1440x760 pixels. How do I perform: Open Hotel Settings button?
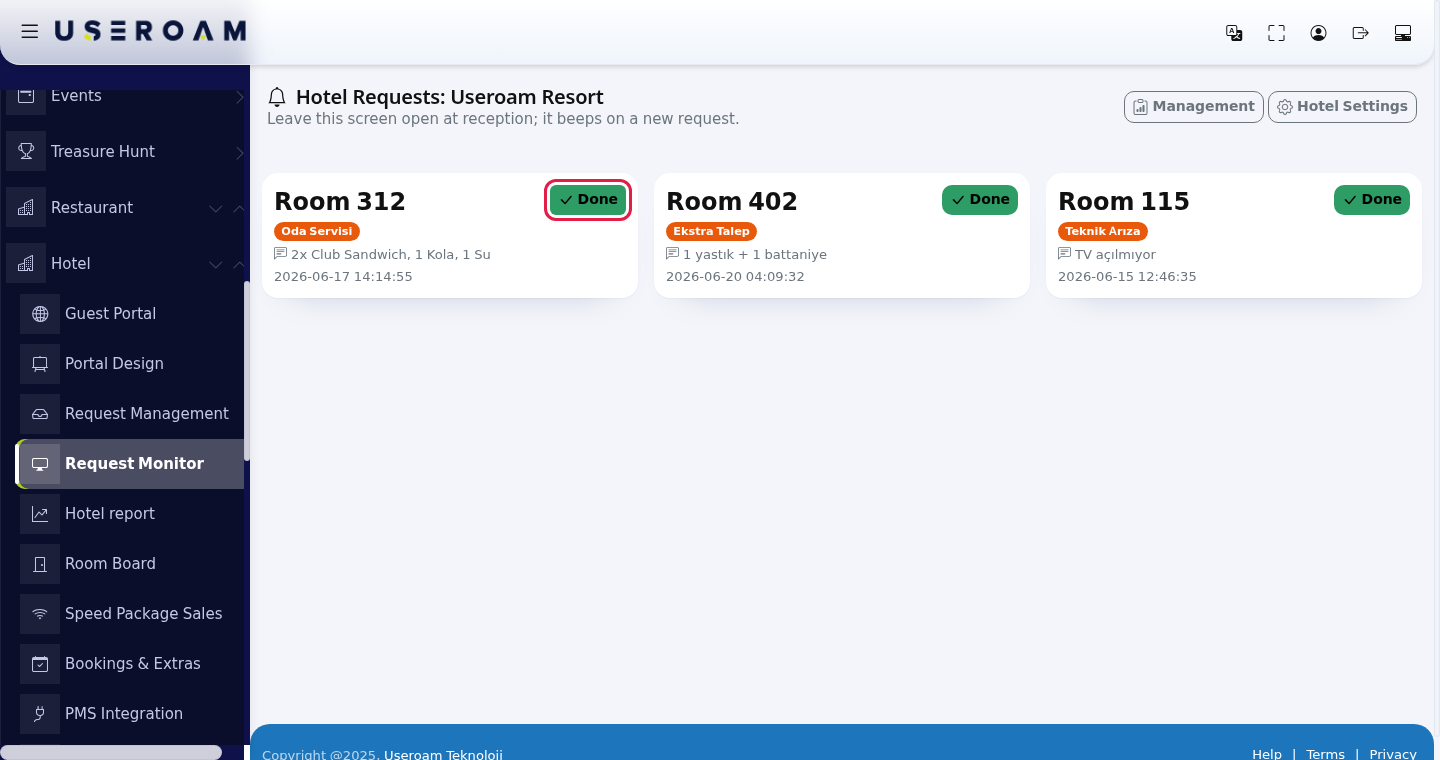tap(1342, 107)
